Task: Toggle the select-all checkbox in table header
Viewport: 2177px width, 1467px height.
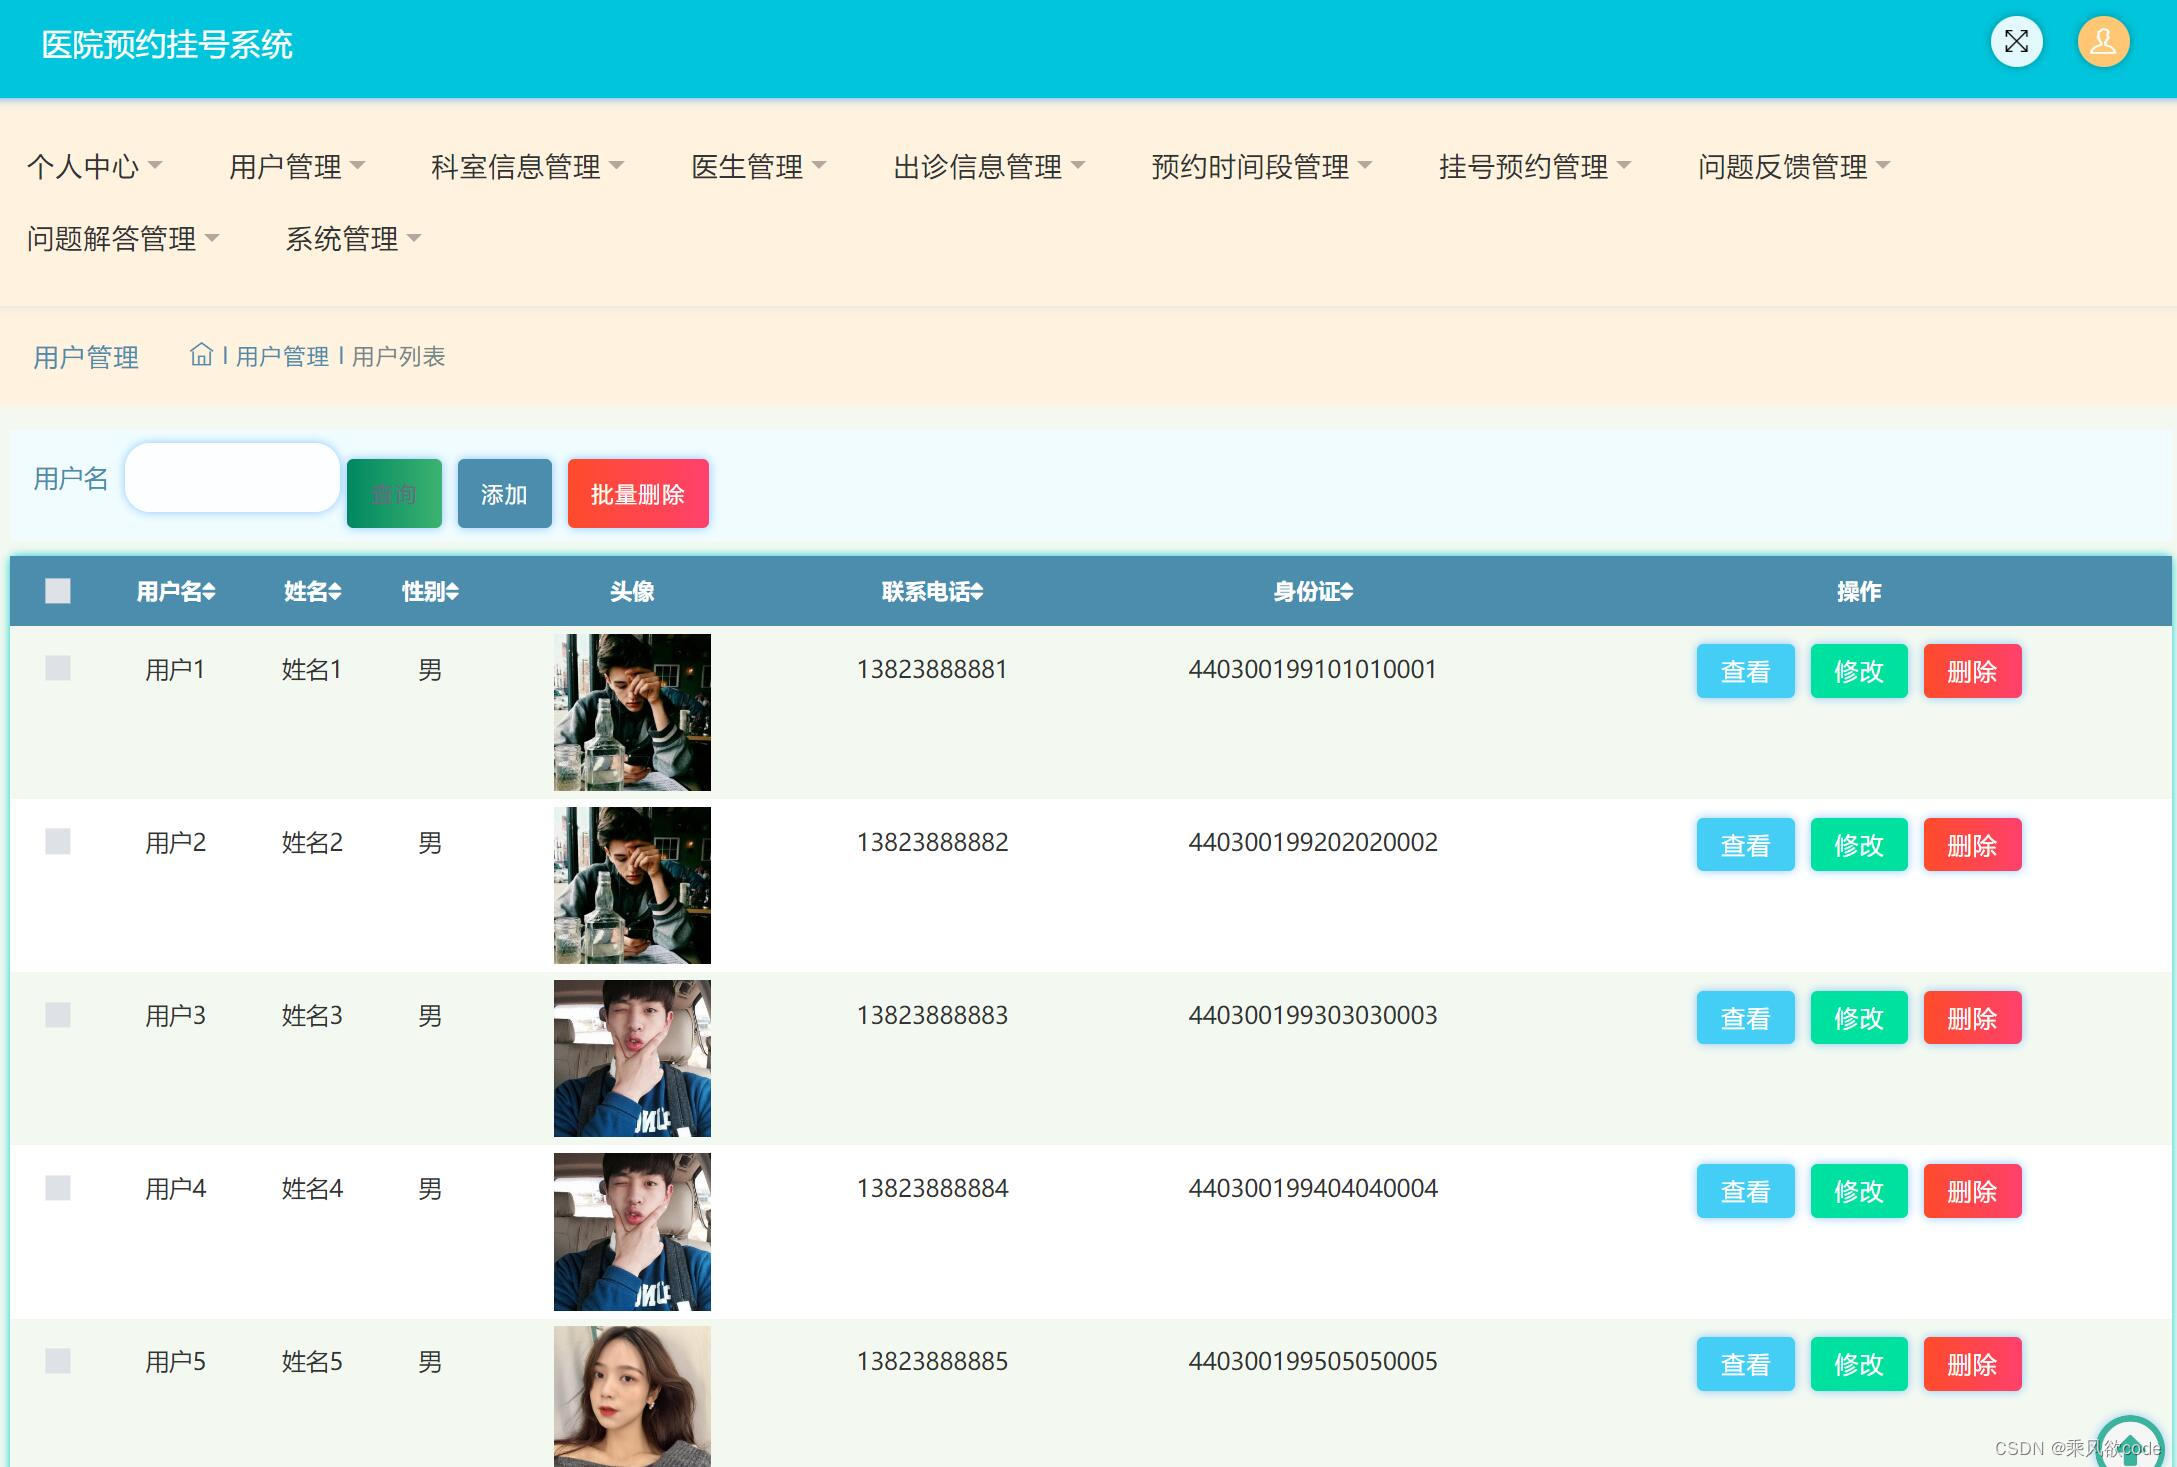Action: [x=58, y=591]
